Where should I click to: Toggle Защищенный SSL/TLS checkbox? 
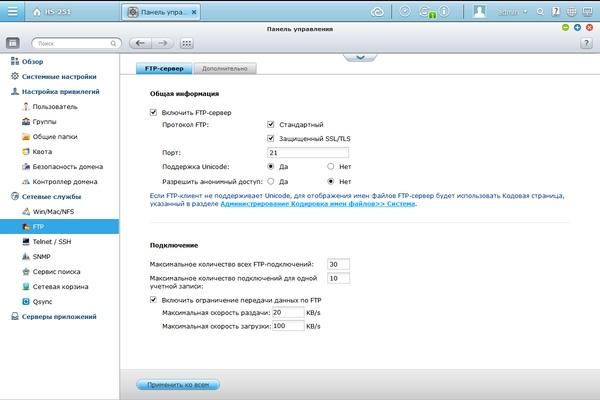(x=271, y=138)
